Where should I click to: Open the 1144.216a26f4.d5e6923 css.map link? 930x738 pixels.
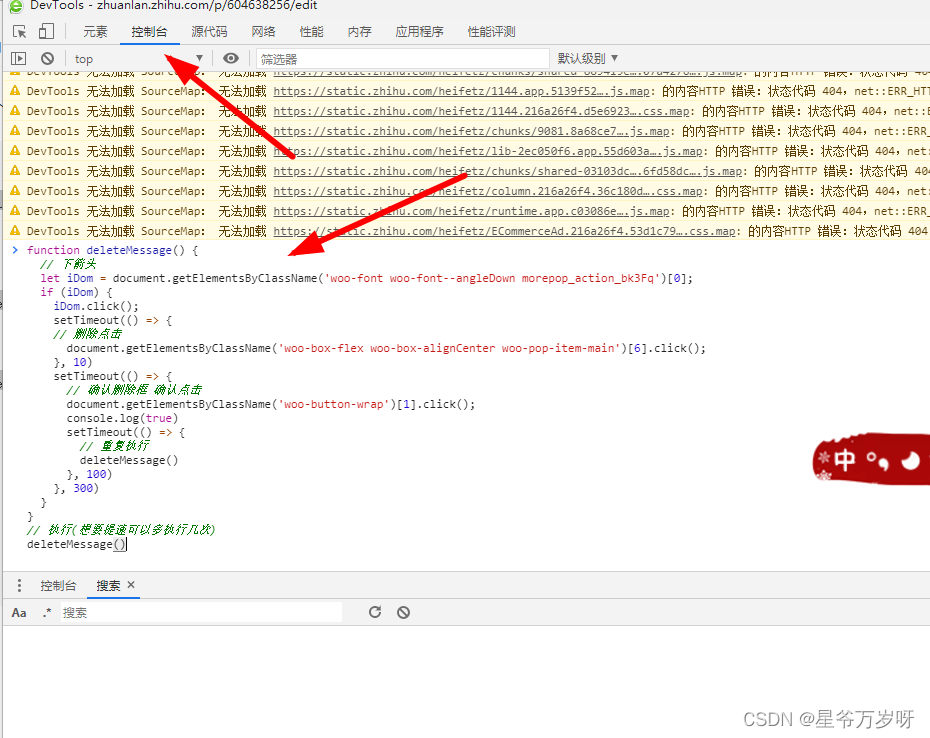pyautogui.click(x=482, y=112)
